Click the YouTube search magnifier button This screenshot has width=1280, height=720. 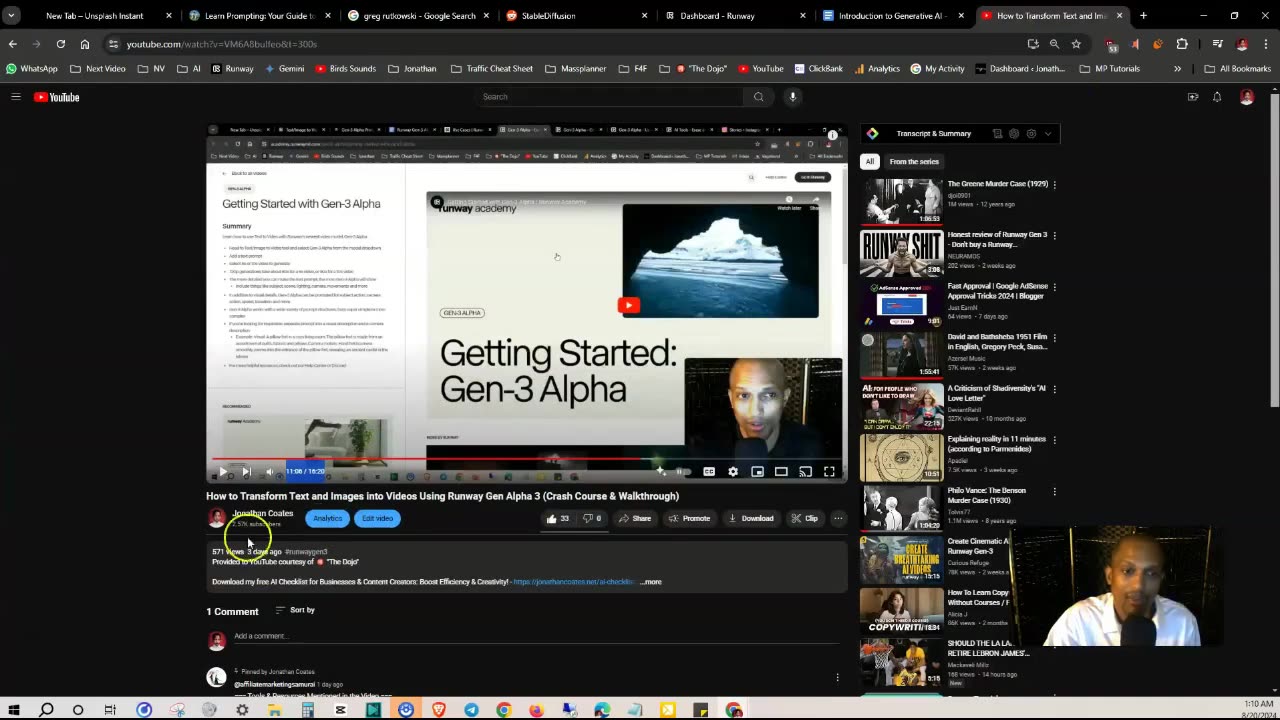(x=758, y=97)
